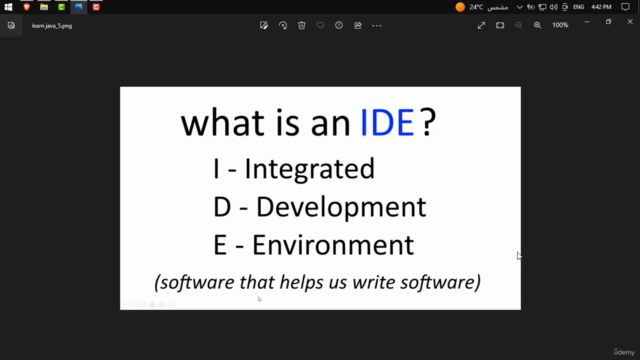Rotate the image

coord(283,25)
